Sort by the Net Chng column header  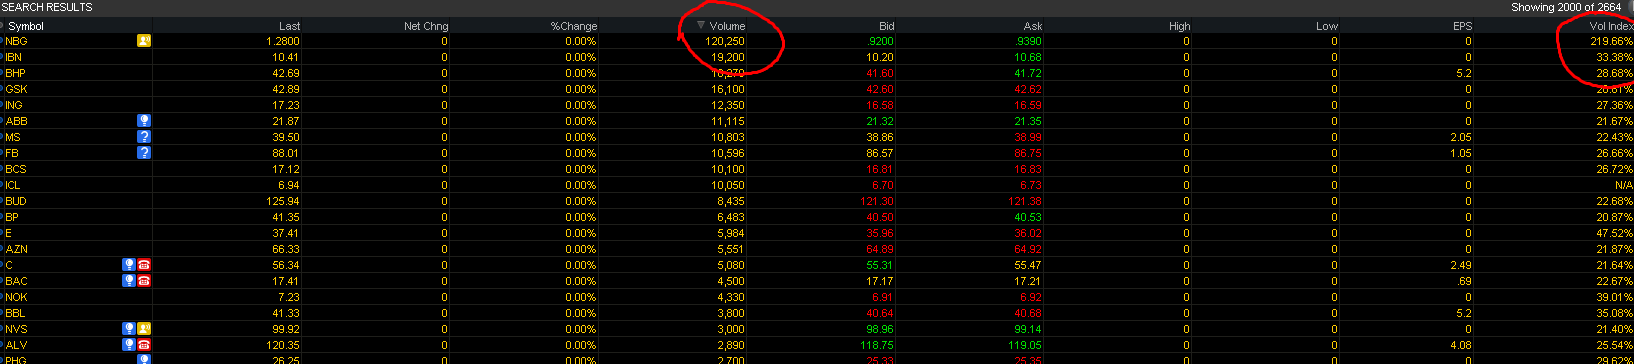pos(426,26)
